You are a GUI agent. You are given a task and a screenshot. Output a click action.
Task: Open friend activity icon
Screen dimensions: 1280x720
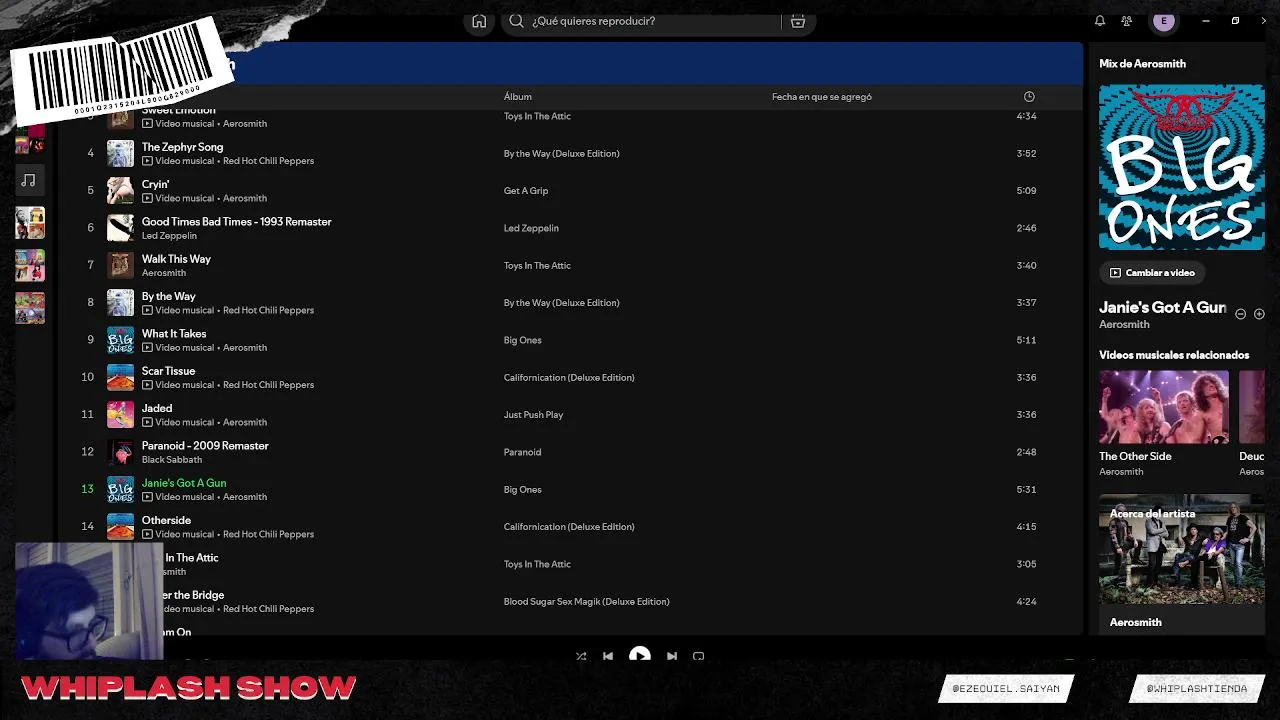1127,21
